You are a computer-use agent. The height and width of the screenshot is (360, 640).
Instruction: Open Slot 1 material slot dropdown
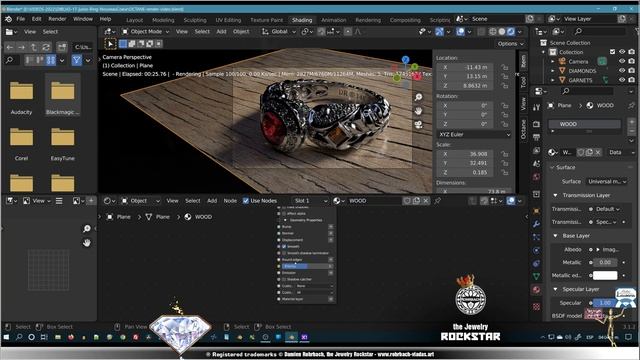(311, 201)
